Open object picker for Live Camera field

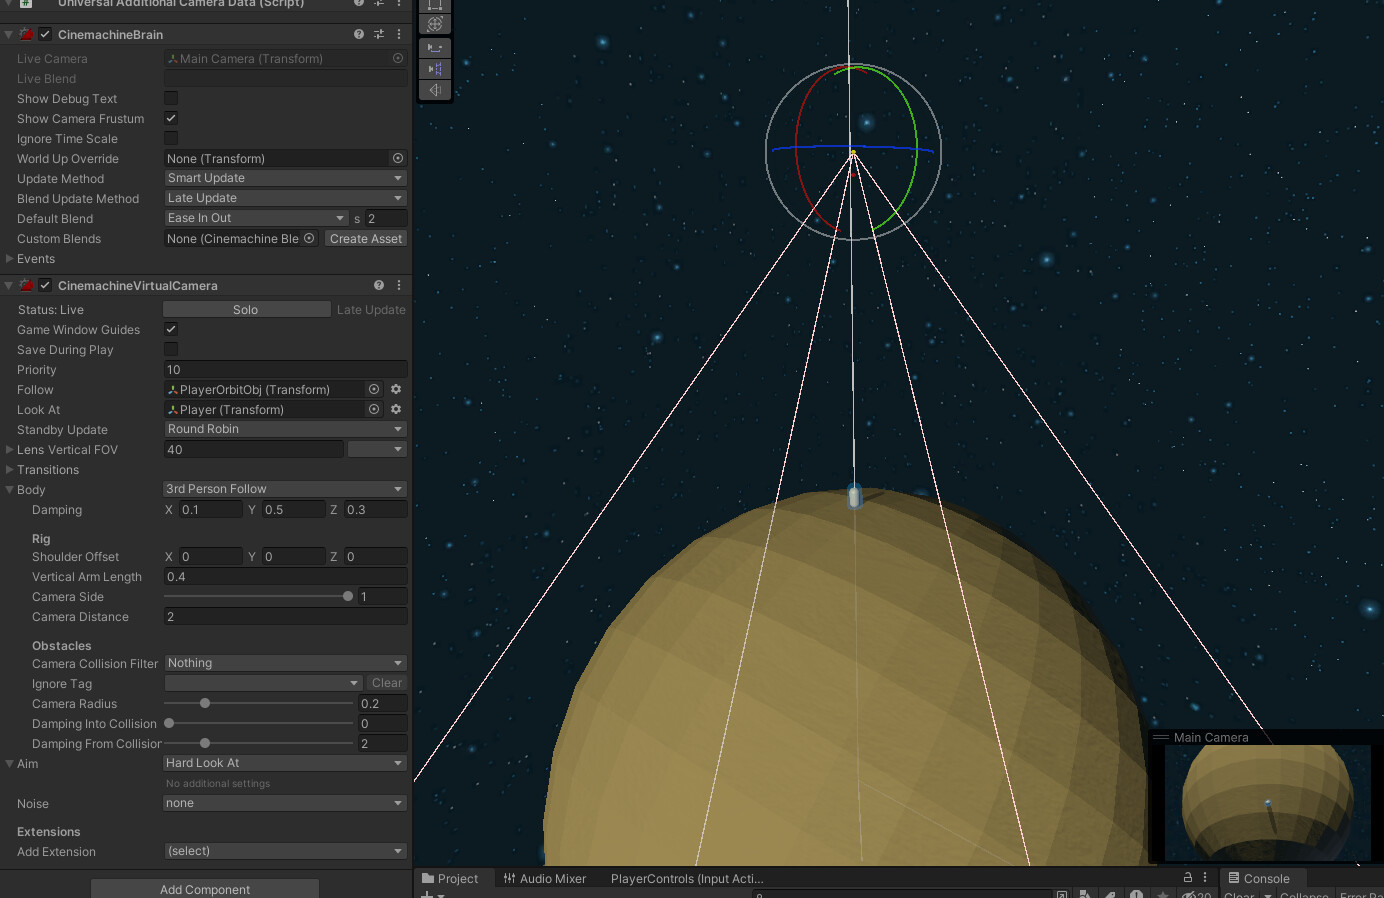pyautogui.click(x=398, y=58)
